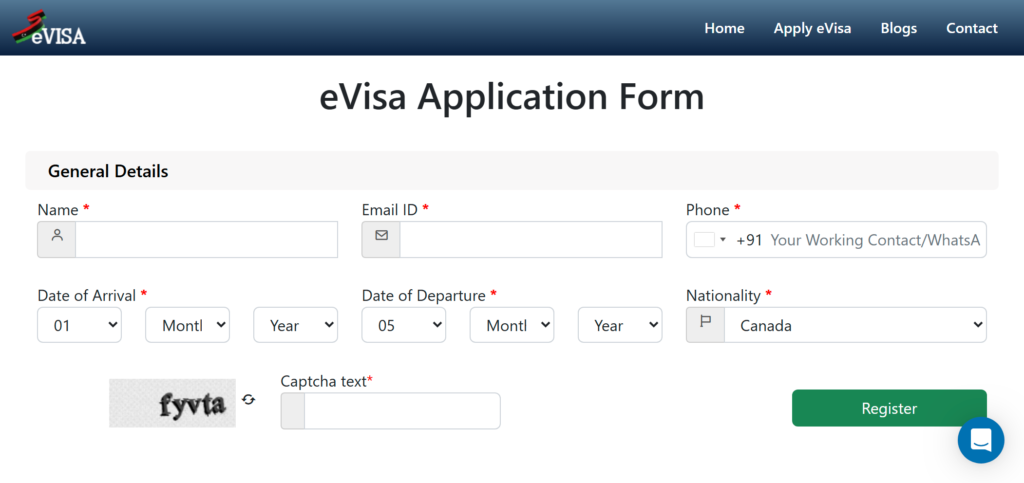Image resolution: width=1024 pixels, height=483 pixels.
Task: Focus the Captcha text input field
Action: [401, 411]
